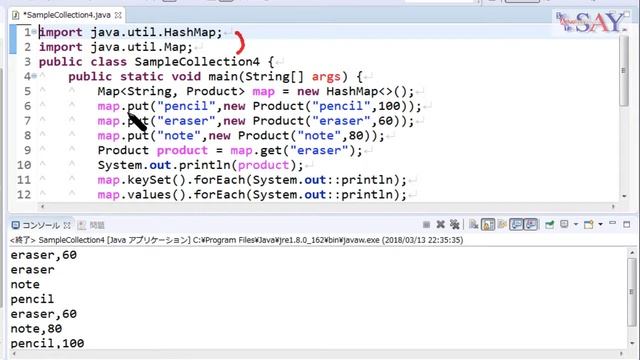
Task: Open Display Selected Console dropdown arrow
Action: click(576, 224)
